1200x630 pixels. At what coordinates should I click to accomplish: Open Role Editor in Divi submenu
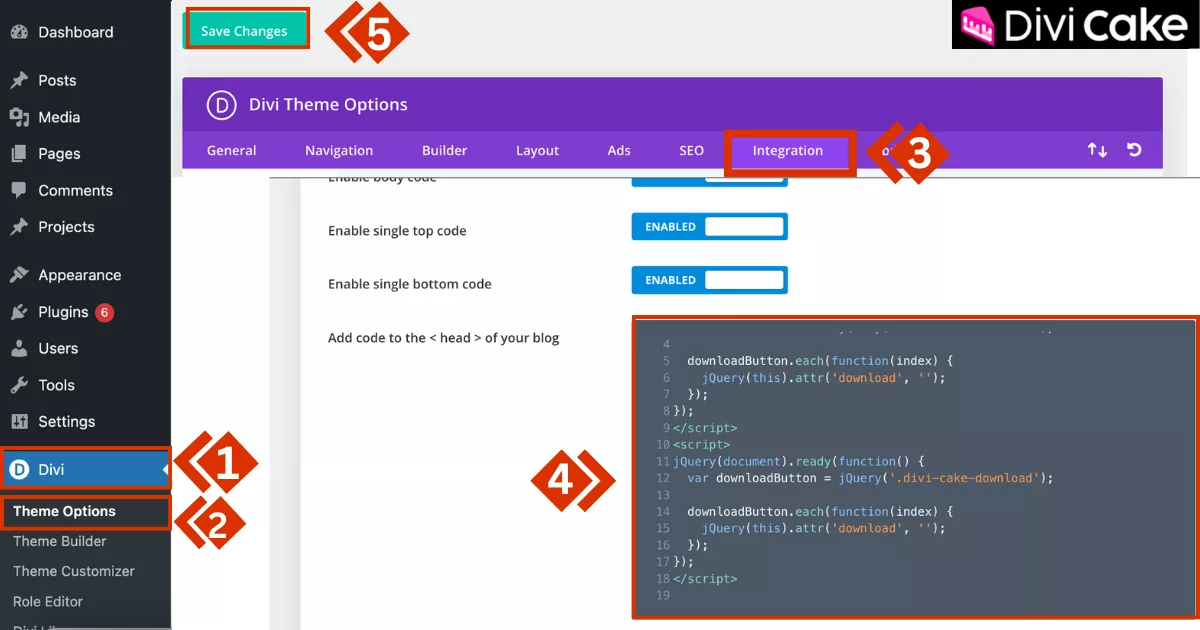pyautogui.click(x=48, y=601)
